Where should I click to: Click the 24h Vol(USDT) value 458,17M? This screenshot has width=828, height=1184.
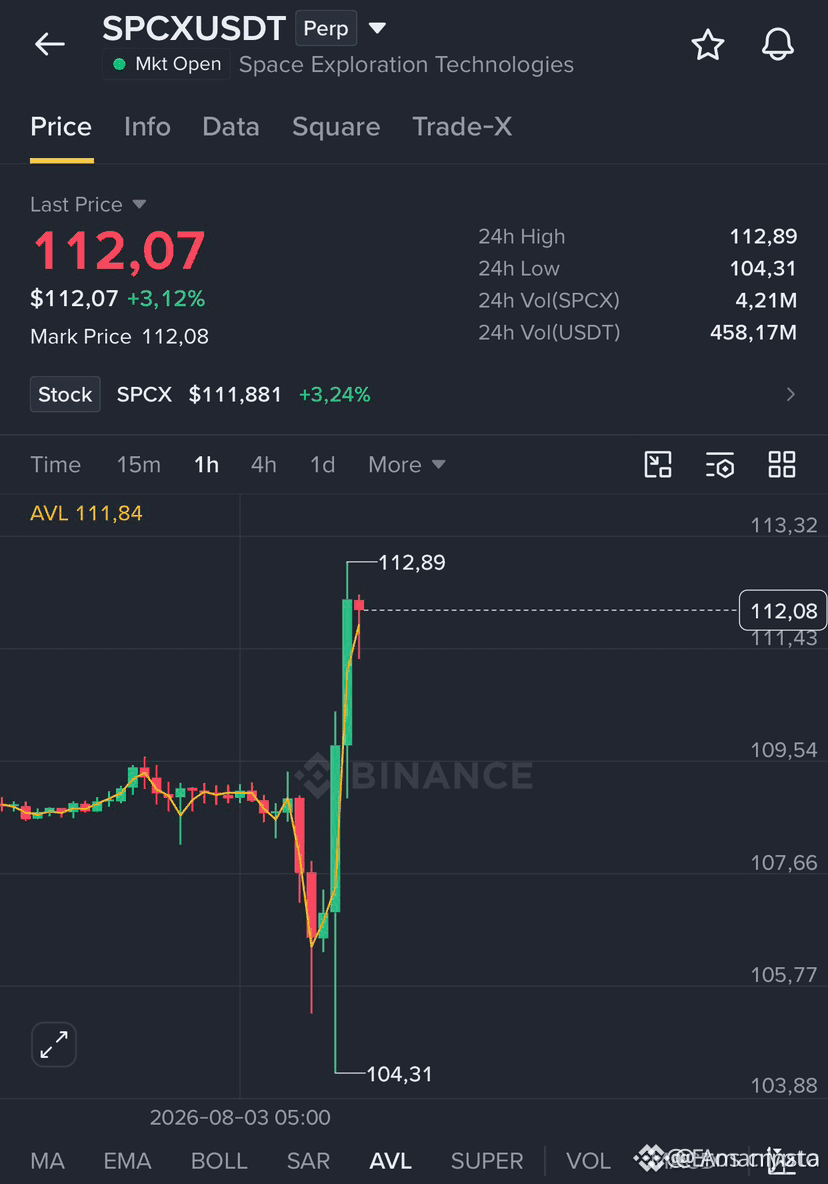point(753,332)
